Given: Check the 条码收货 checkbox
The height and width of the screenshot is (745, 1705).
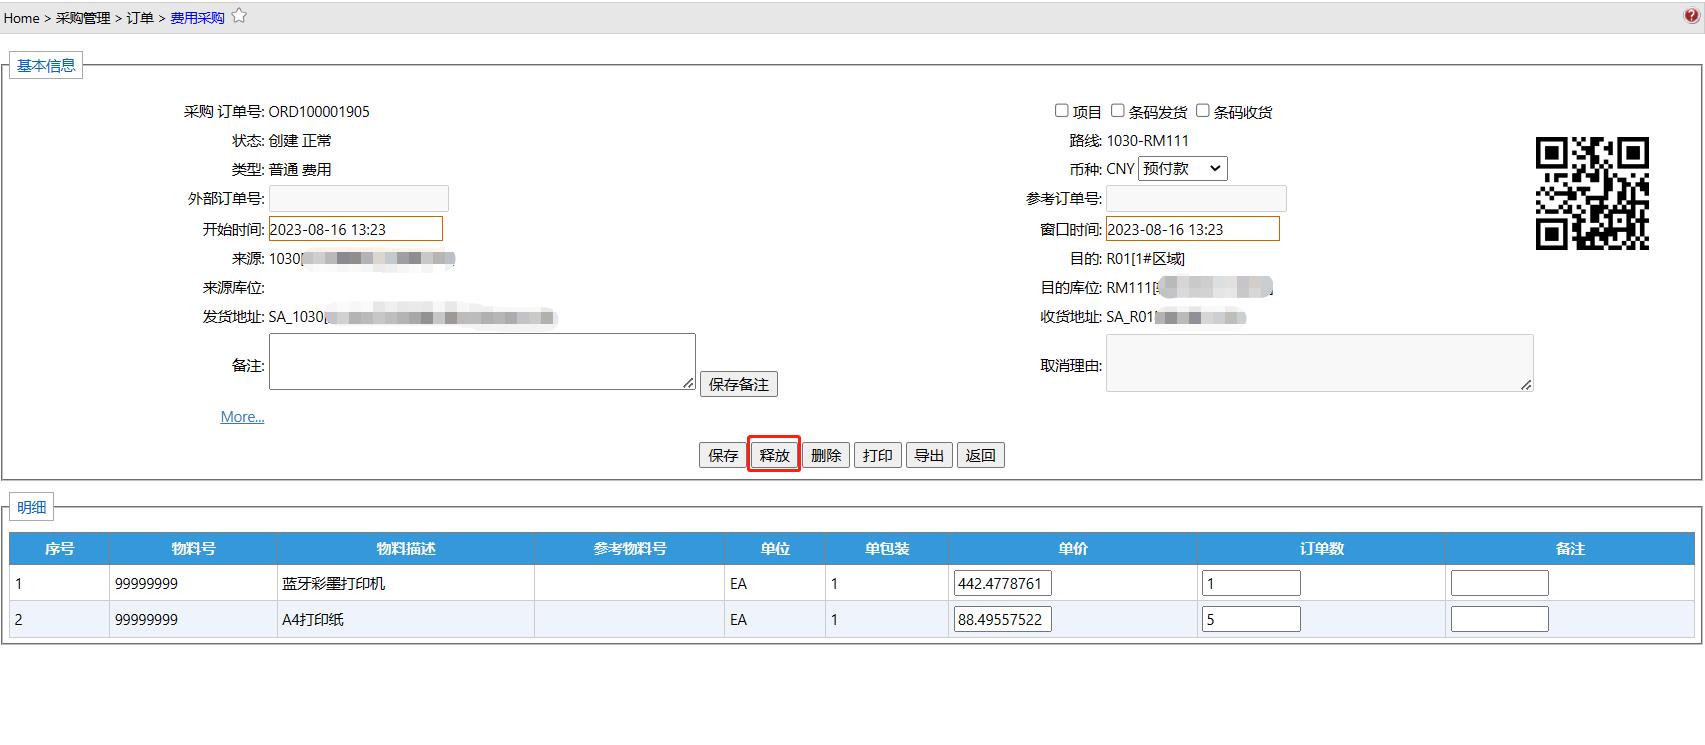Looking at the screenshot, I should pyautogui.click(x=1203, y=110).
